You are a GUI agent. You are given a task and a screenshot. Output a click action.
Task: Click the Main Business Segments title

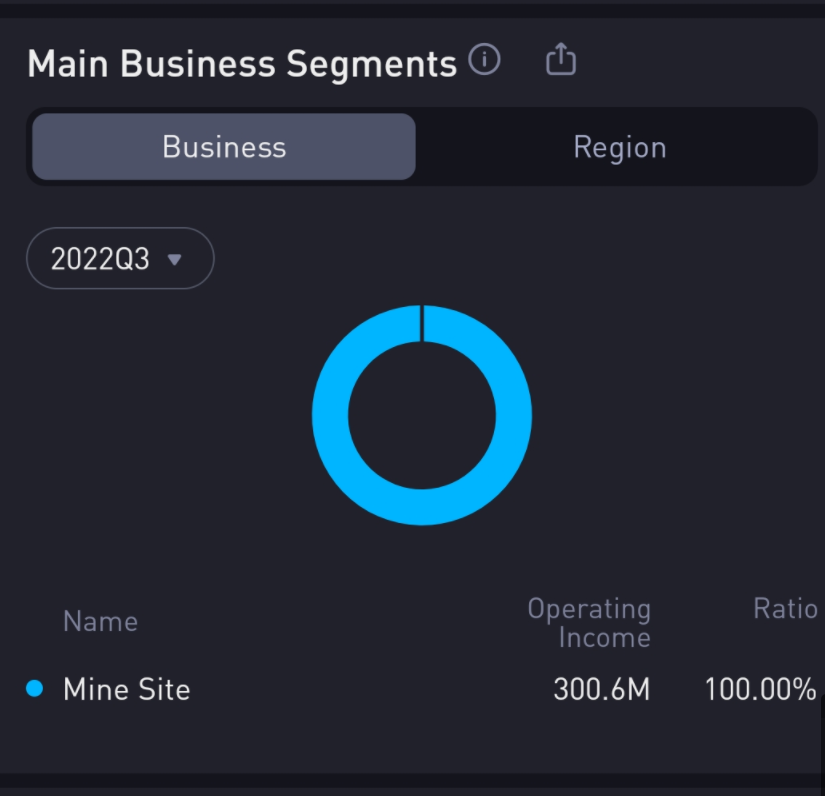tap(242, 63)
